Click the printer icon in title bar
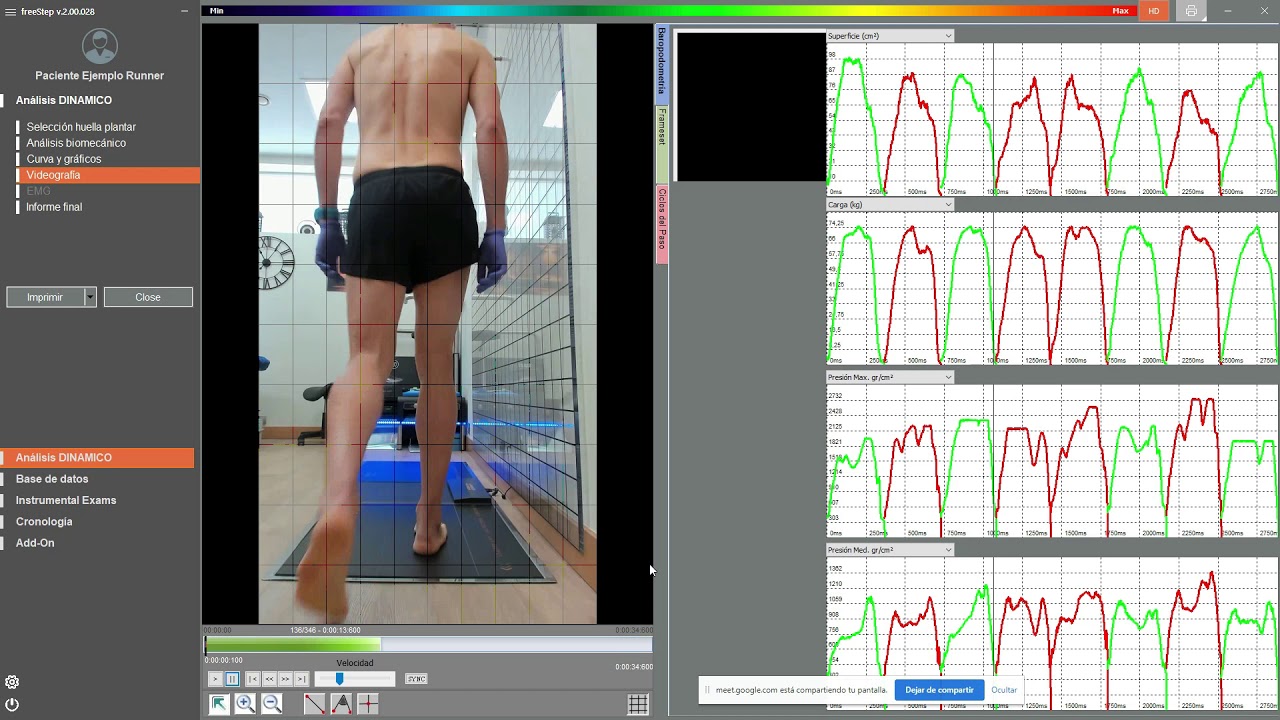Screen dimensions: 1280x720 (1190, 11)
